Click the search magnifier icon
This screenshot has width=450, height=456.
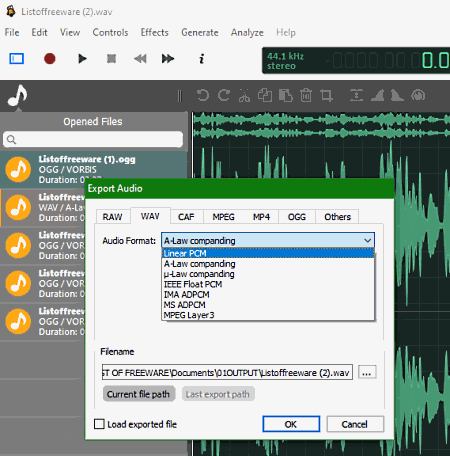[x=11, y=139]
